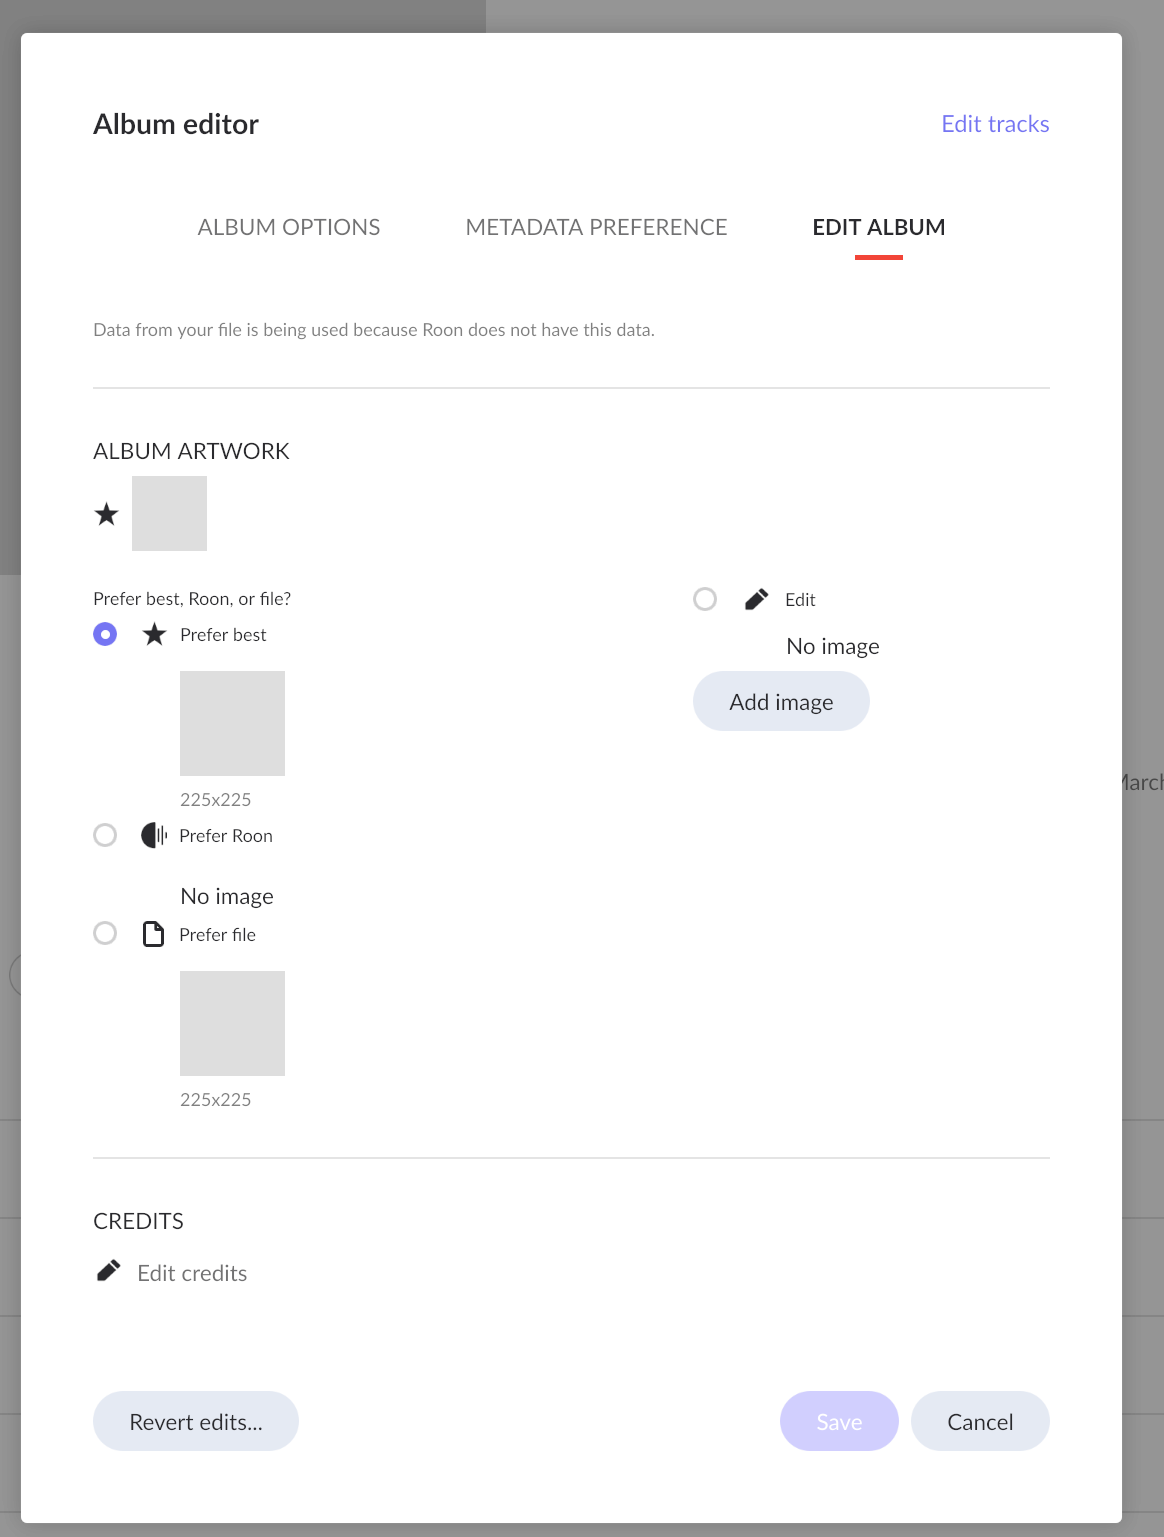Select the Prefer best radio button
1164x1537 pixels.
pyautogui.click(x=105, y=634)
